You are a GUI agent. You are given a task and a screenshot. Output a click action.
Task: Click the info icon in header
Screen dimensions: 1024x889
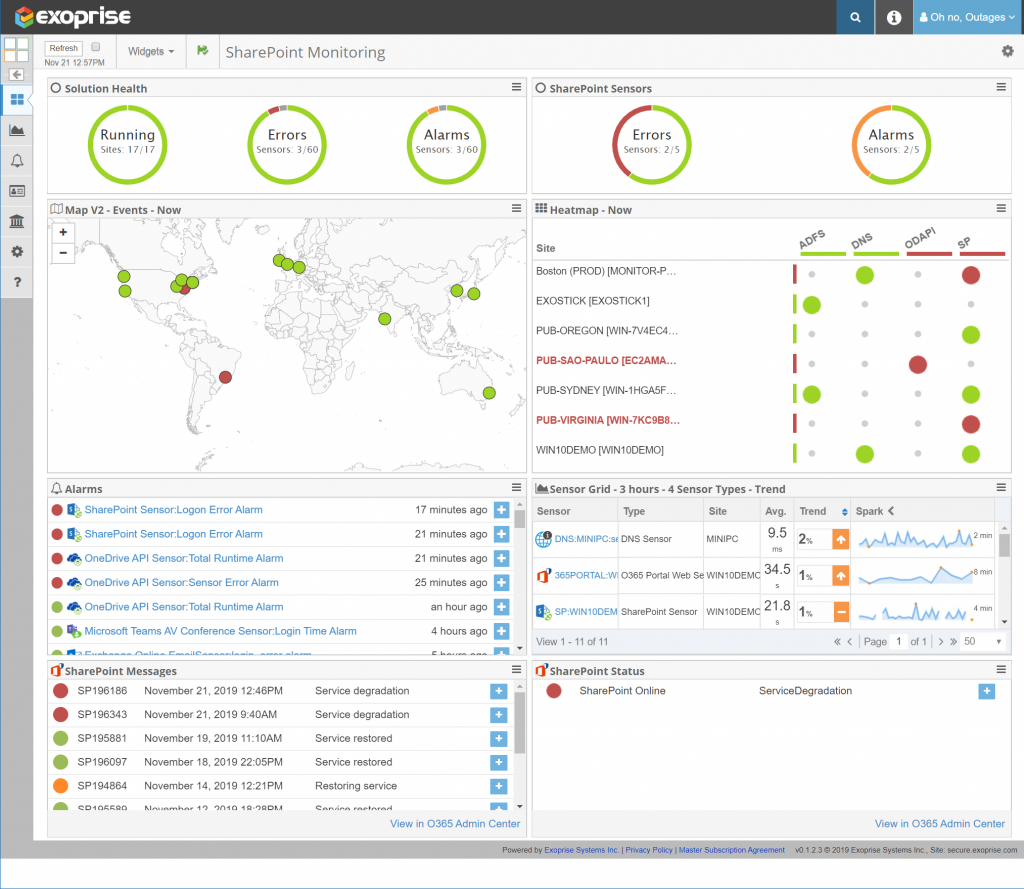(893, 17)
